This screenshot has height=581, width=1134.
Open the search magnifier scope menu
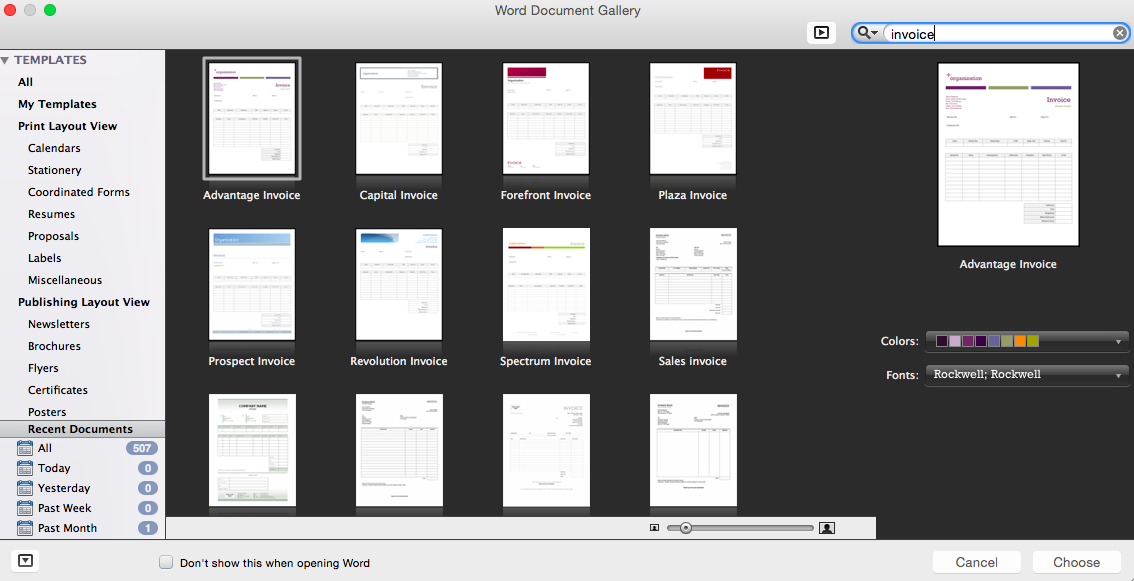[x=866, y=32]
